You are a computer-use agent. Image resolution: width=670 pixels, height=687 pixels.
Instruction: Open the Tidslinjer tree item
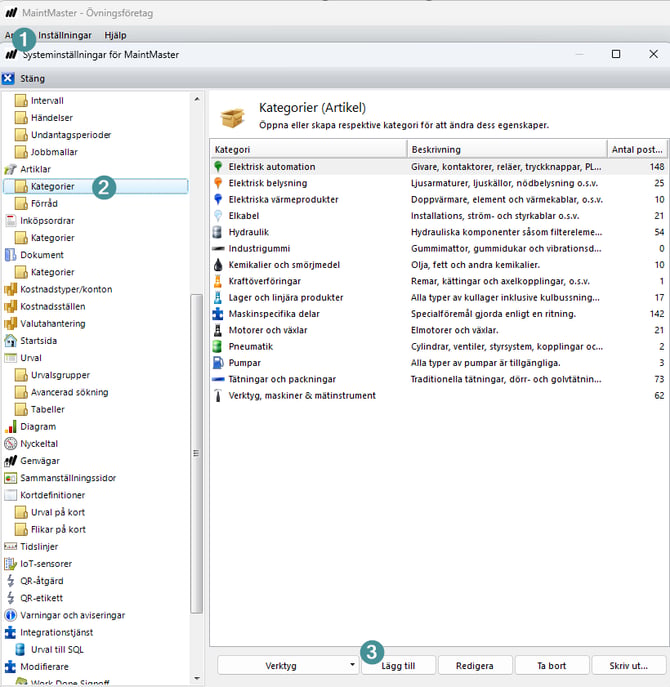(39, 546)
